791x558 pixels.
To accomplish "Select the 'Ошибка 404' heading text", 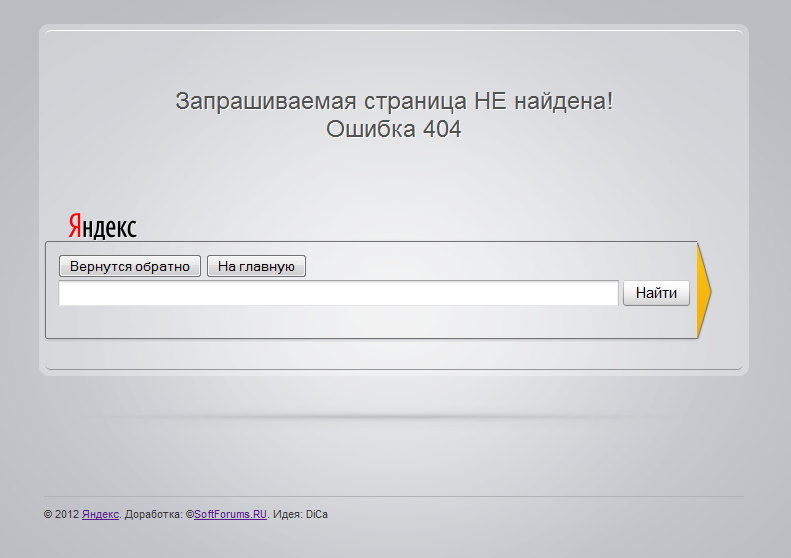I will pos(393,129).
